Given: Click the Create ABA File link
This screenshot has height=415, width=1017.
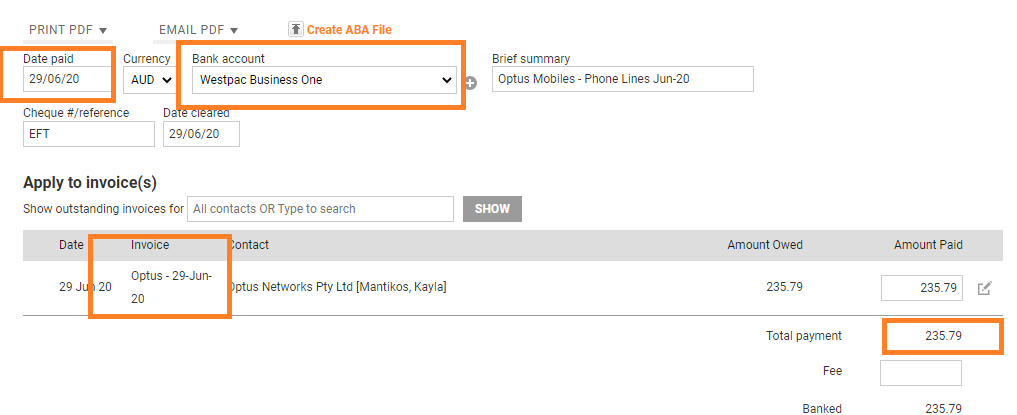Looking at the screenshot, I should (x=349, y=30).
